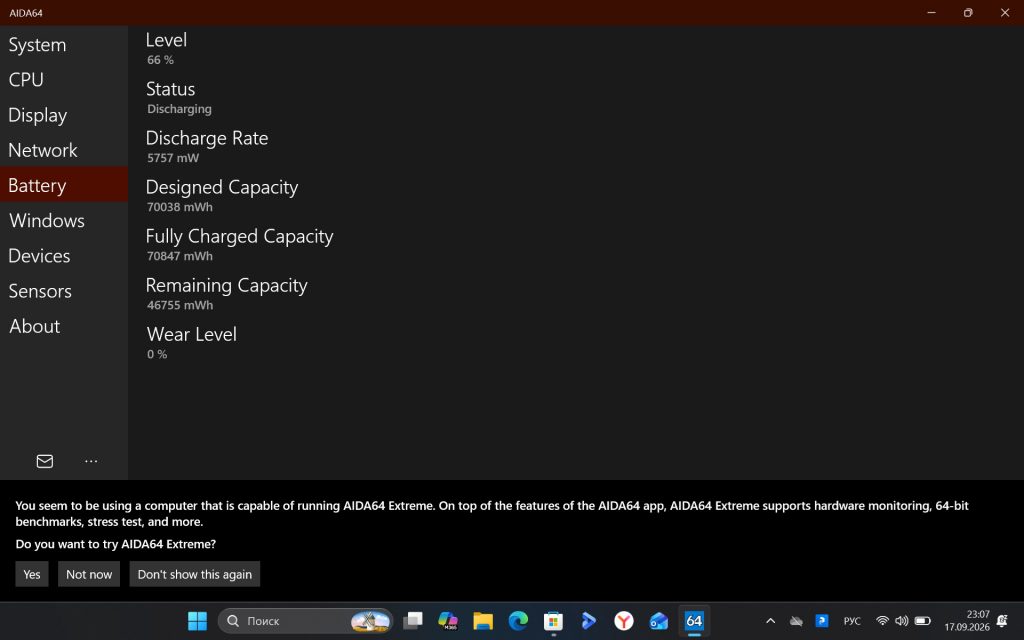This screenshot has width=1024, height=640.
Task: Open the clock and date 23:07
Action: [x=967, y=620]
